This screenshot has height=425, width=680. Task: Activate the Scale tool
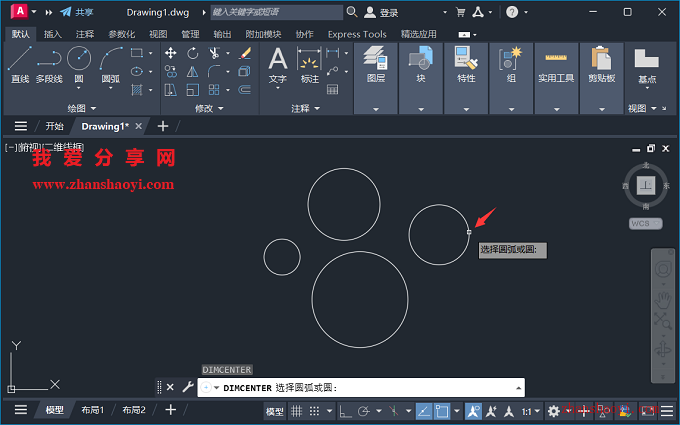click(x=193, y=90)
